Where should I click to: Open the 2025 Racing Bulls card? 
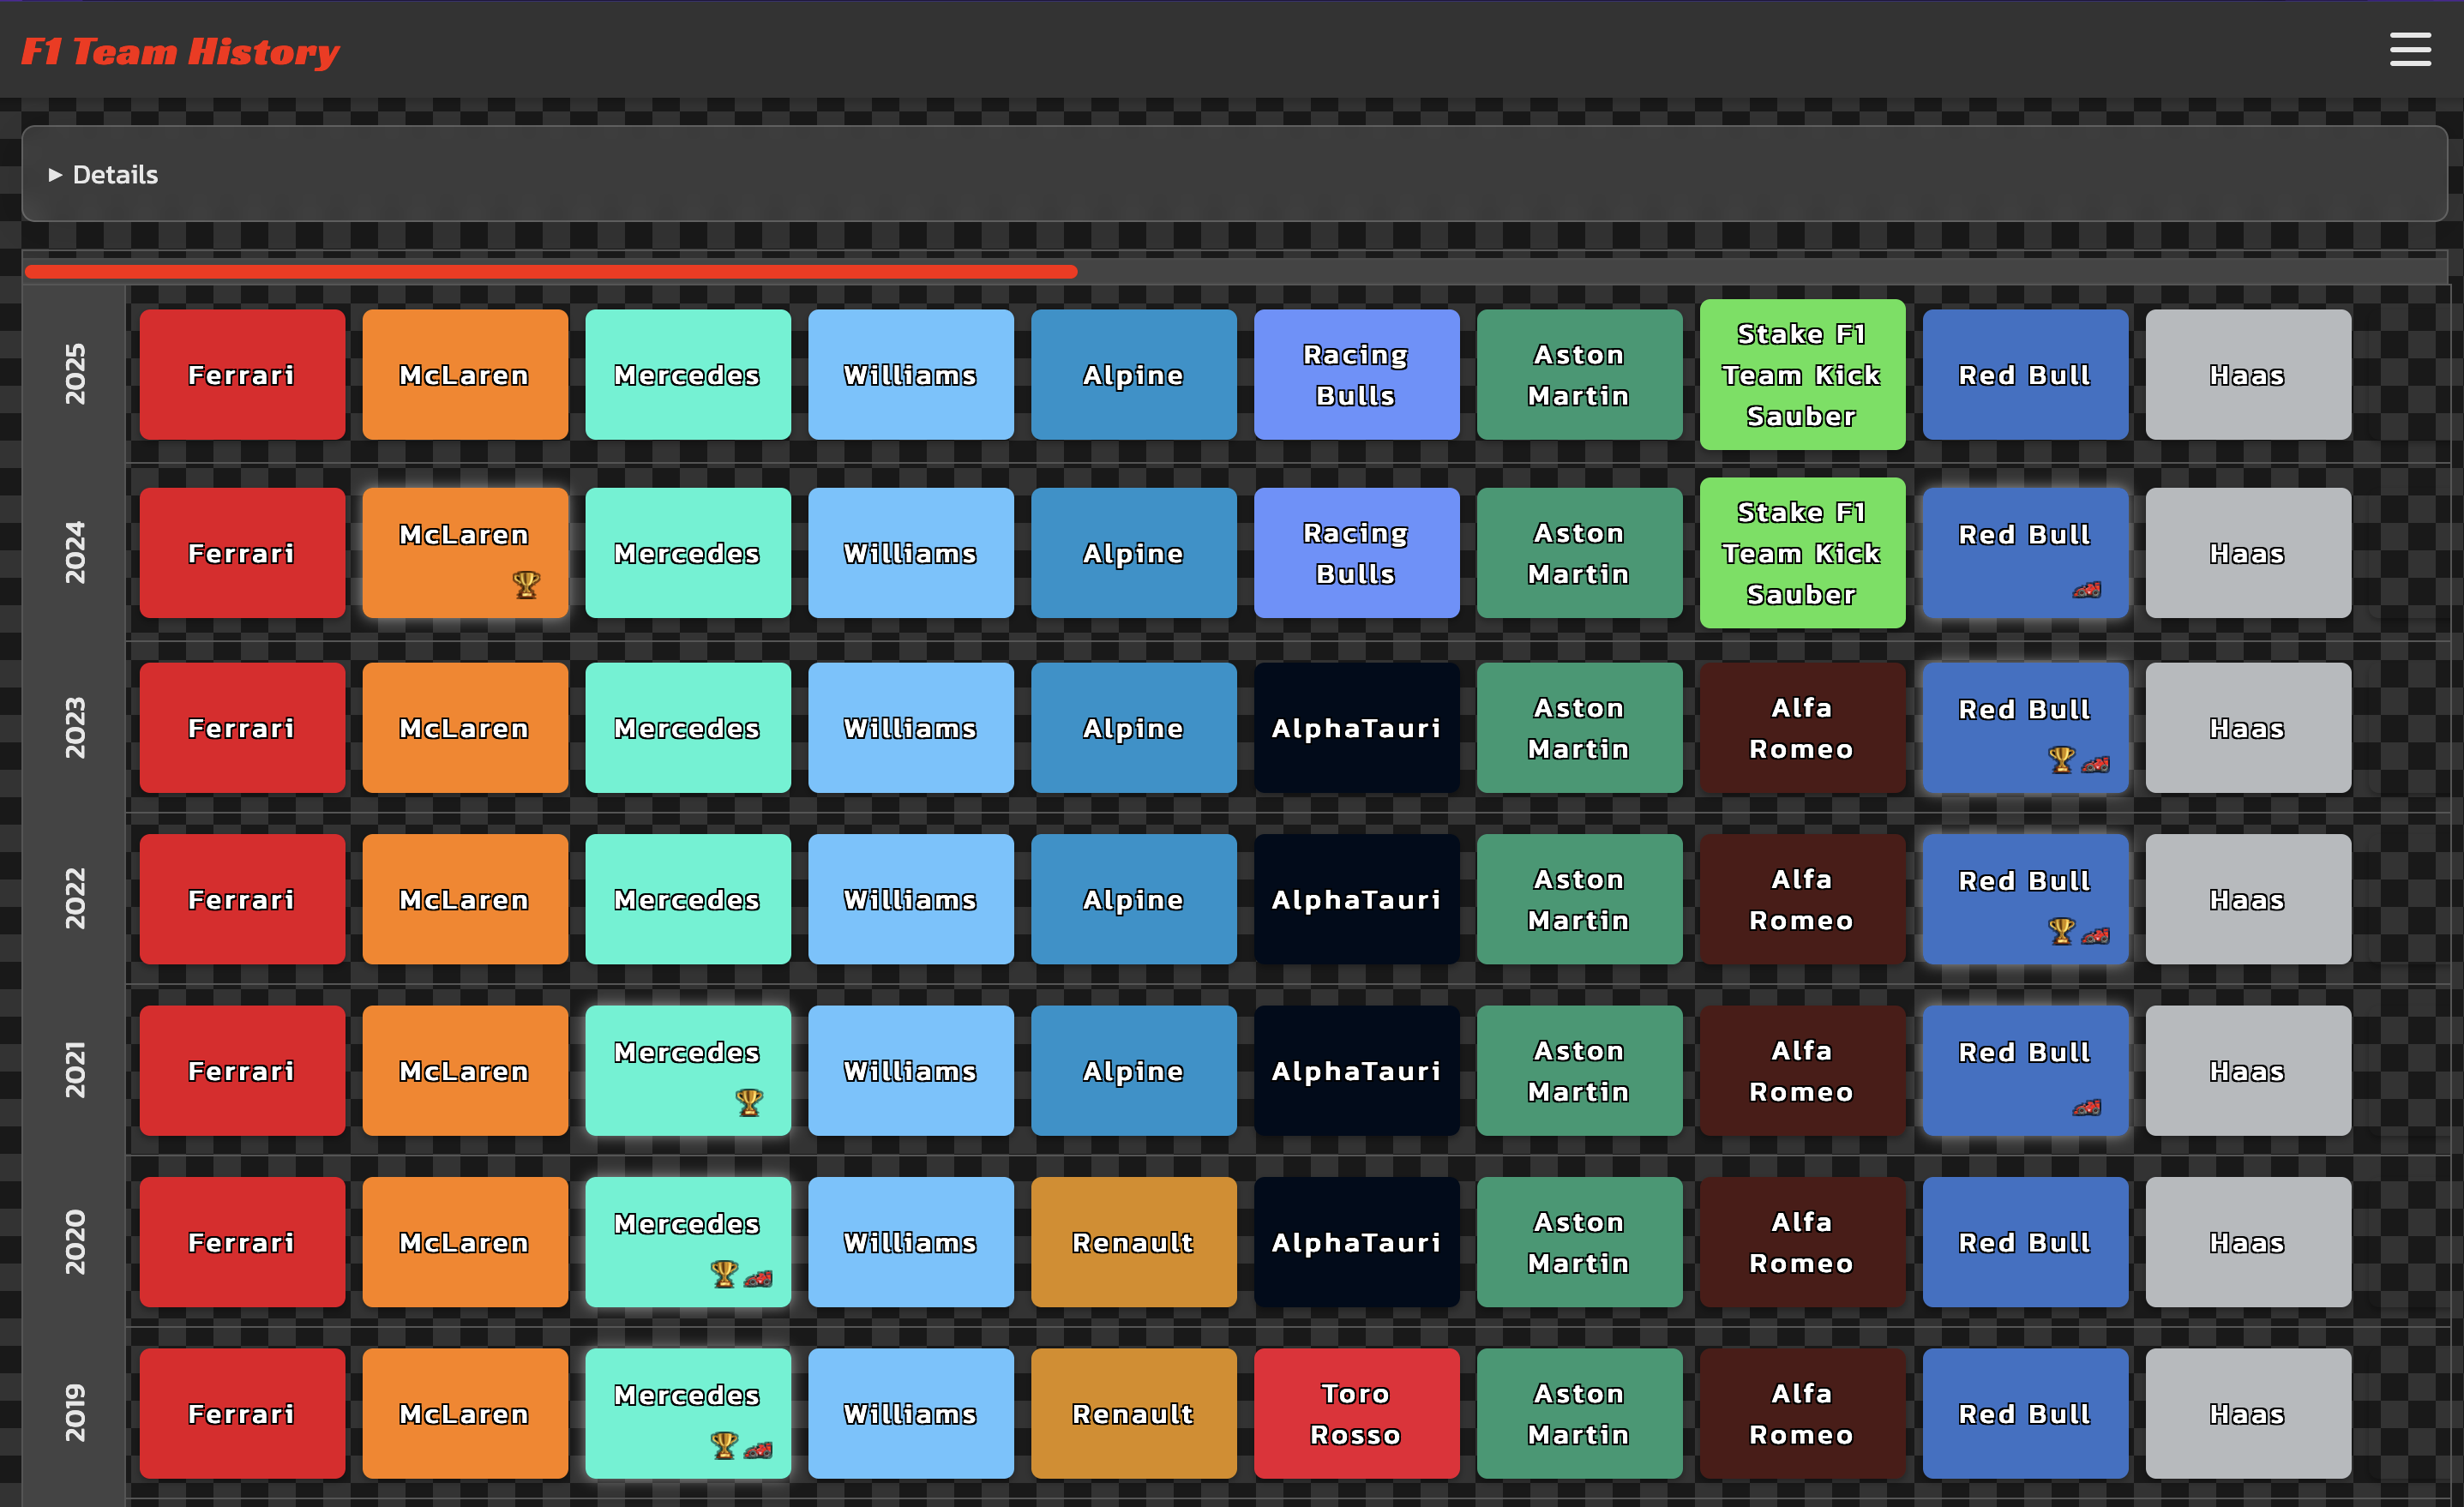click(1356, 375)
